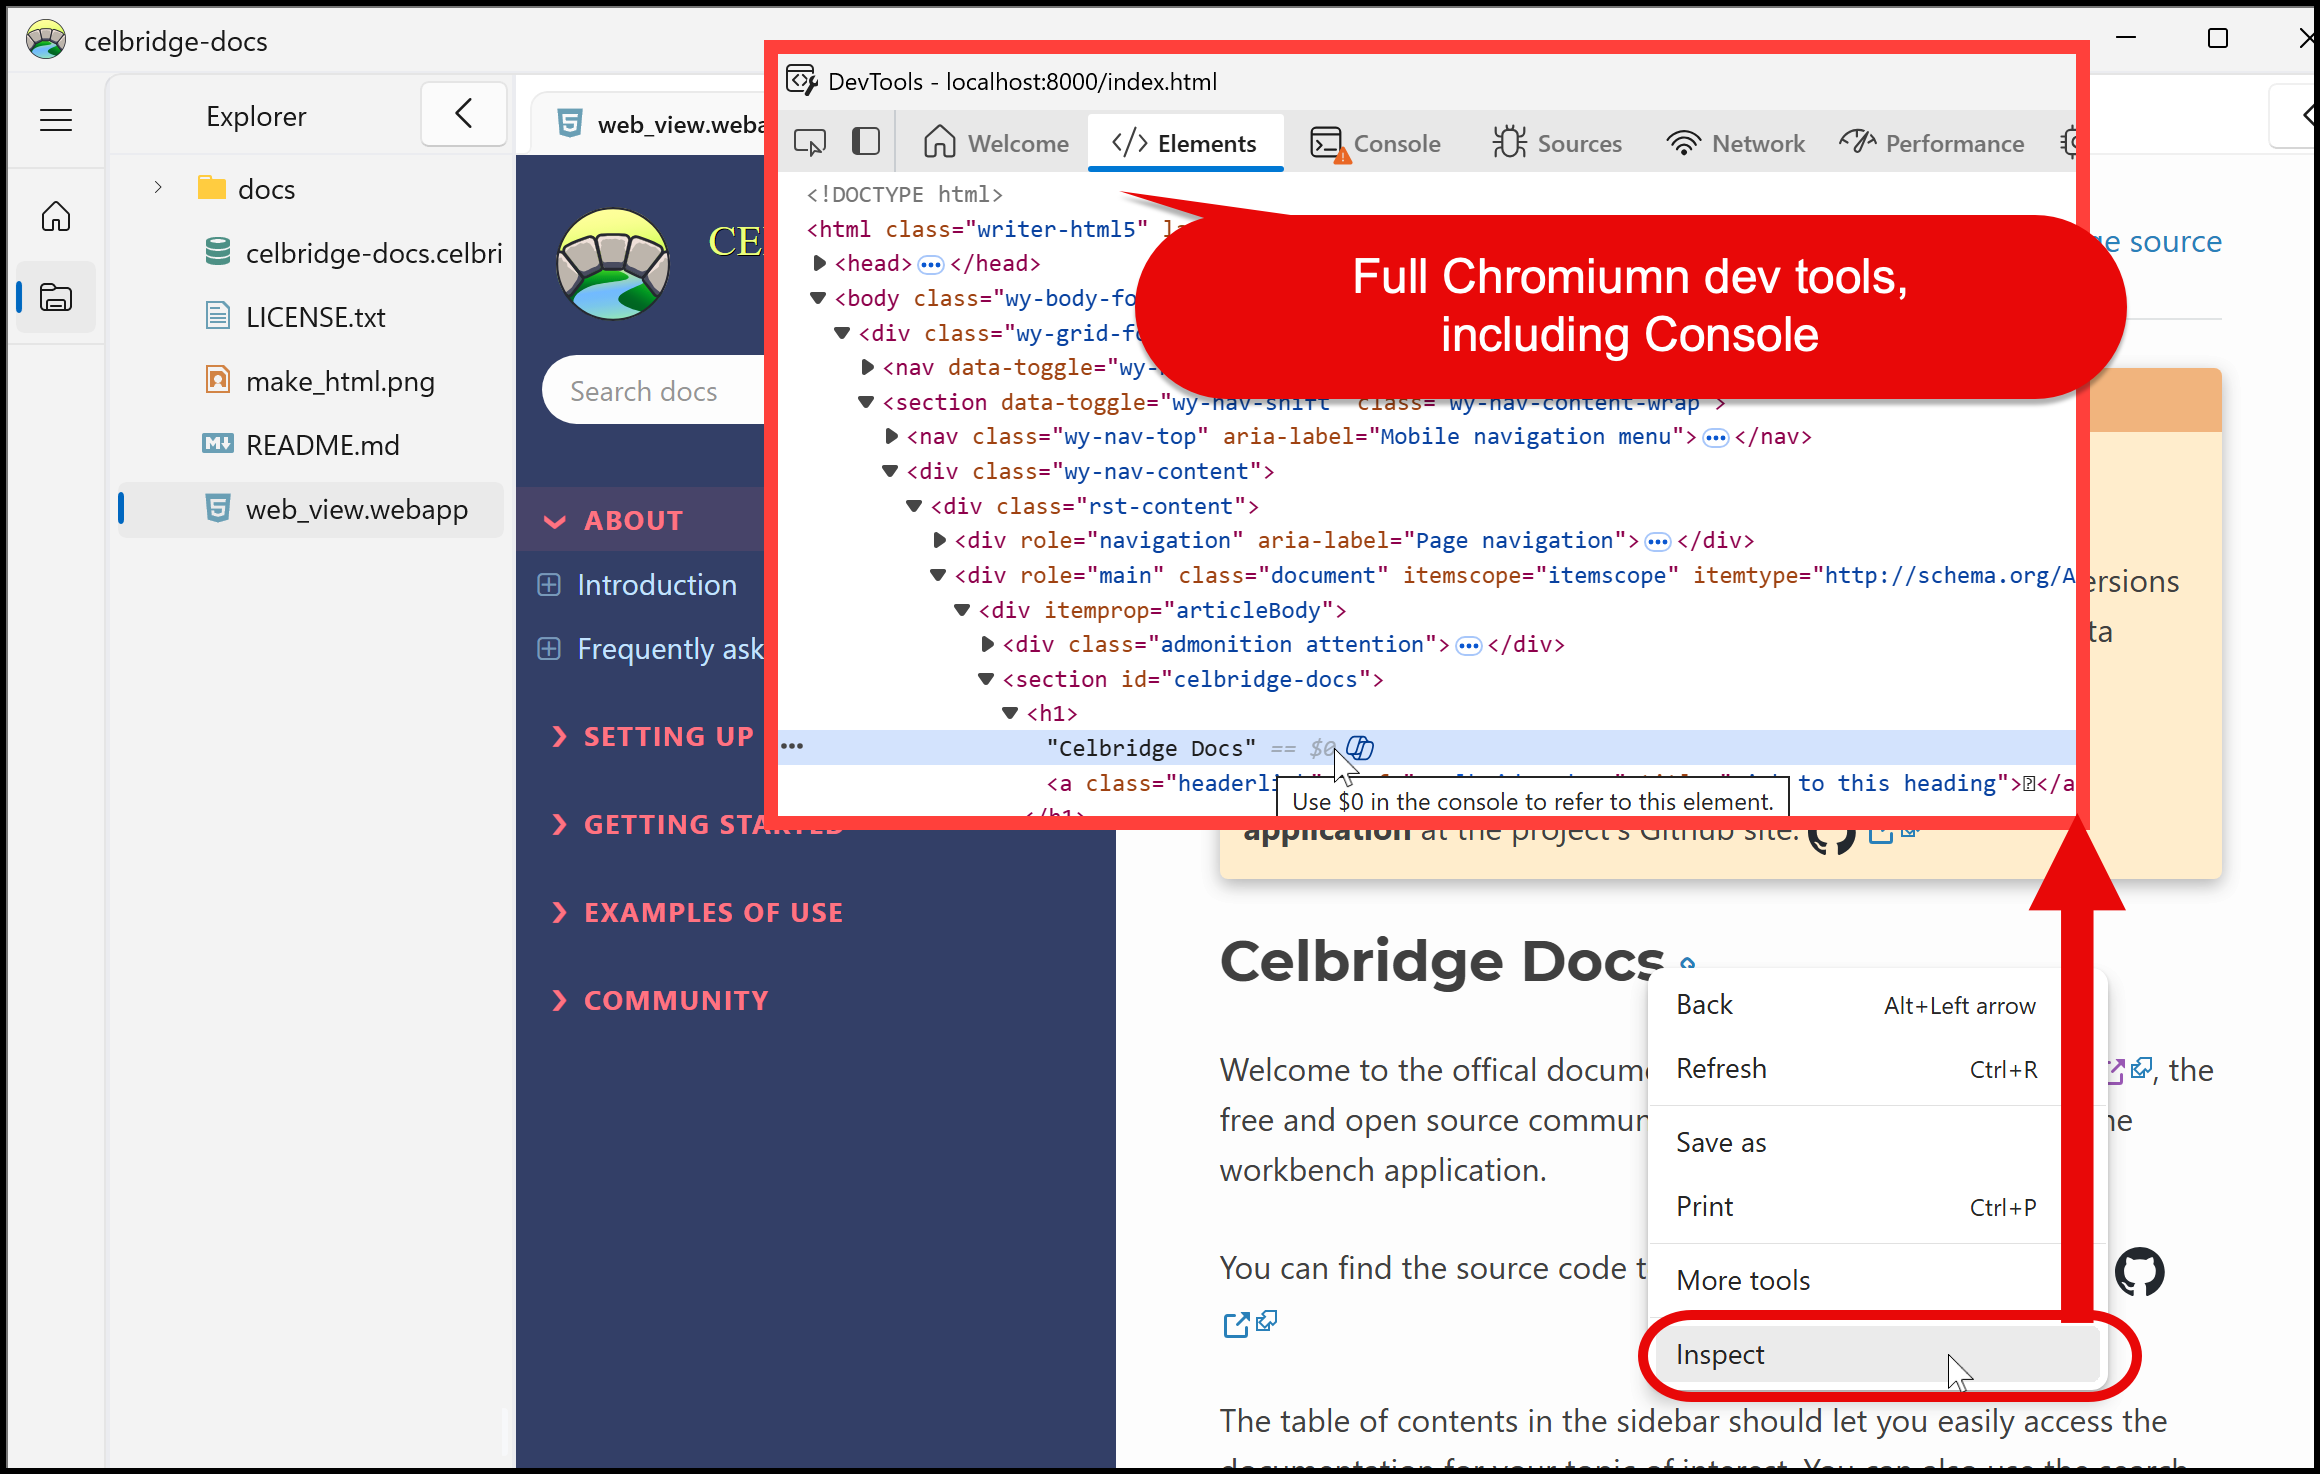Screen dimensions: 2320x1474
Task: Open the Celbridge hamburger menu
Action: tap(55, 119)
